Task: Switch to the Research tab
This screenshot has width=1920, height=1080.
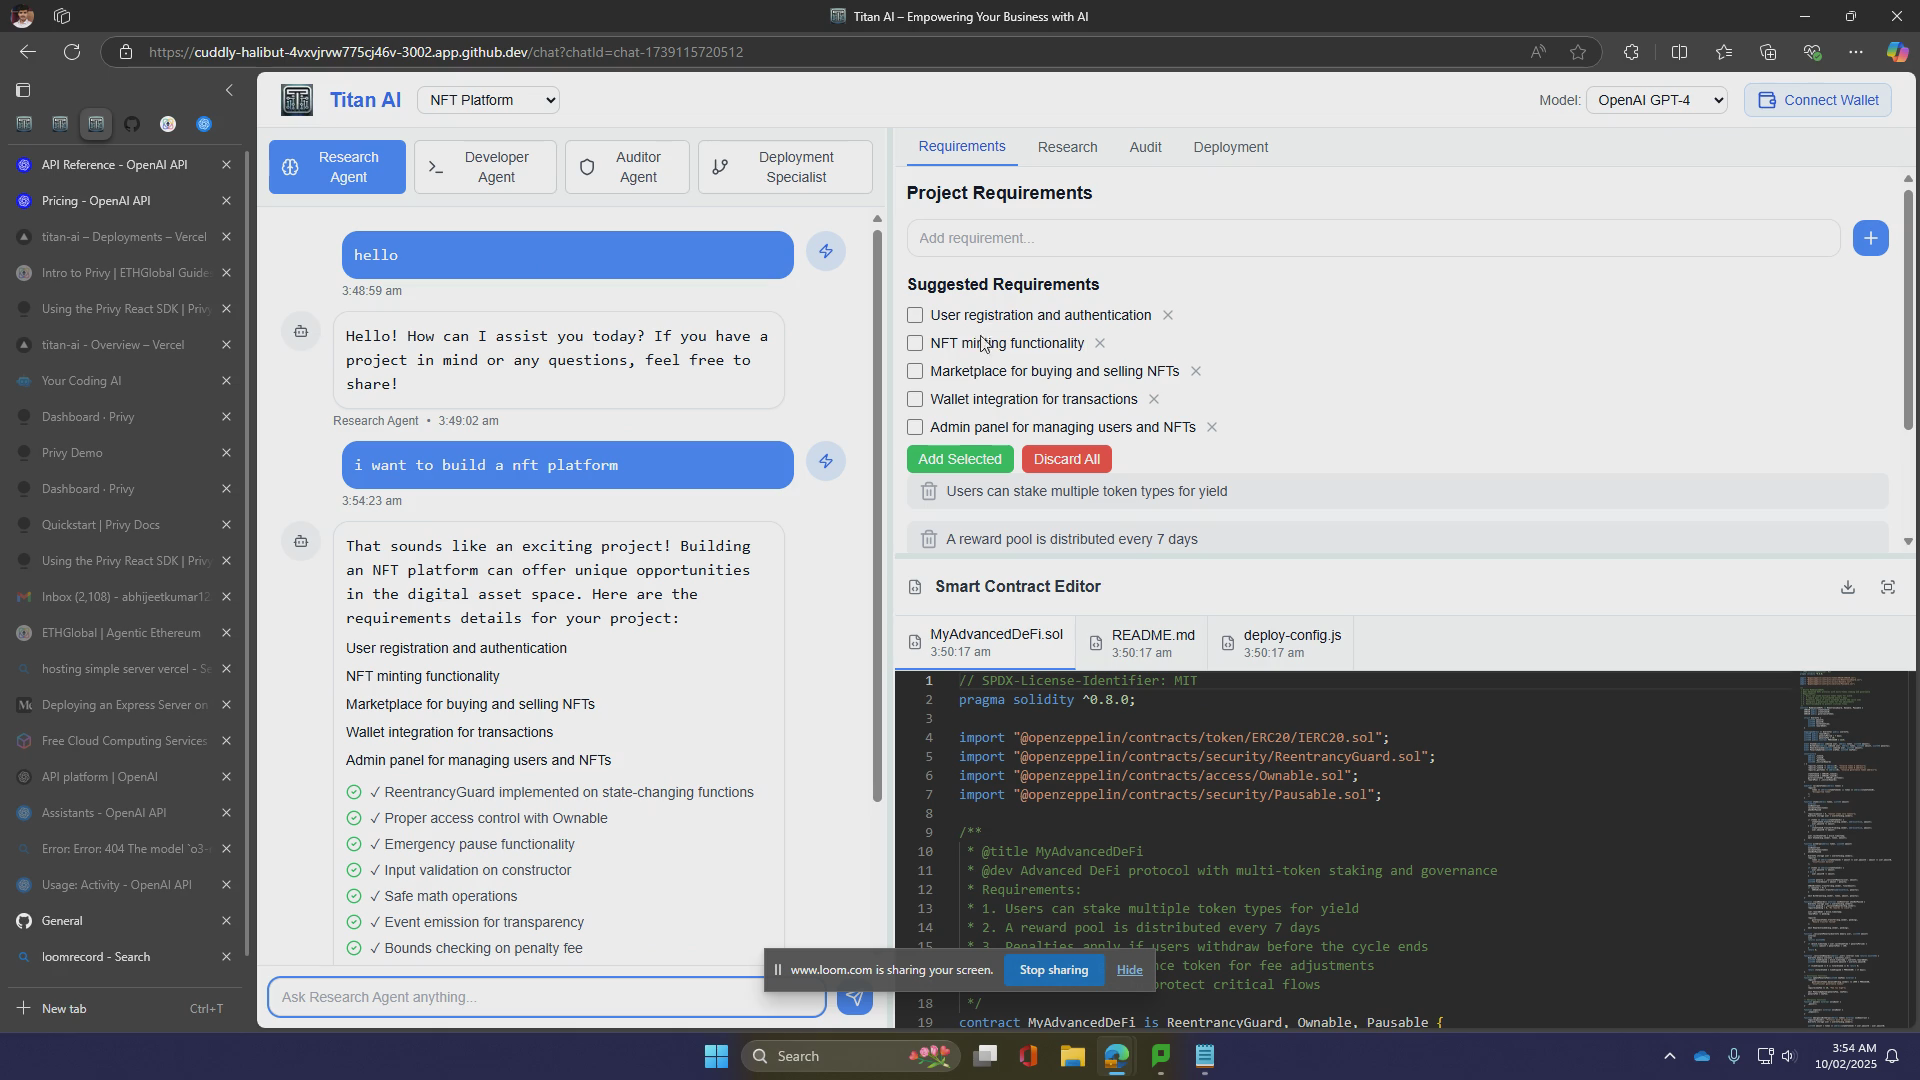Action: [x=1067, y=147]
